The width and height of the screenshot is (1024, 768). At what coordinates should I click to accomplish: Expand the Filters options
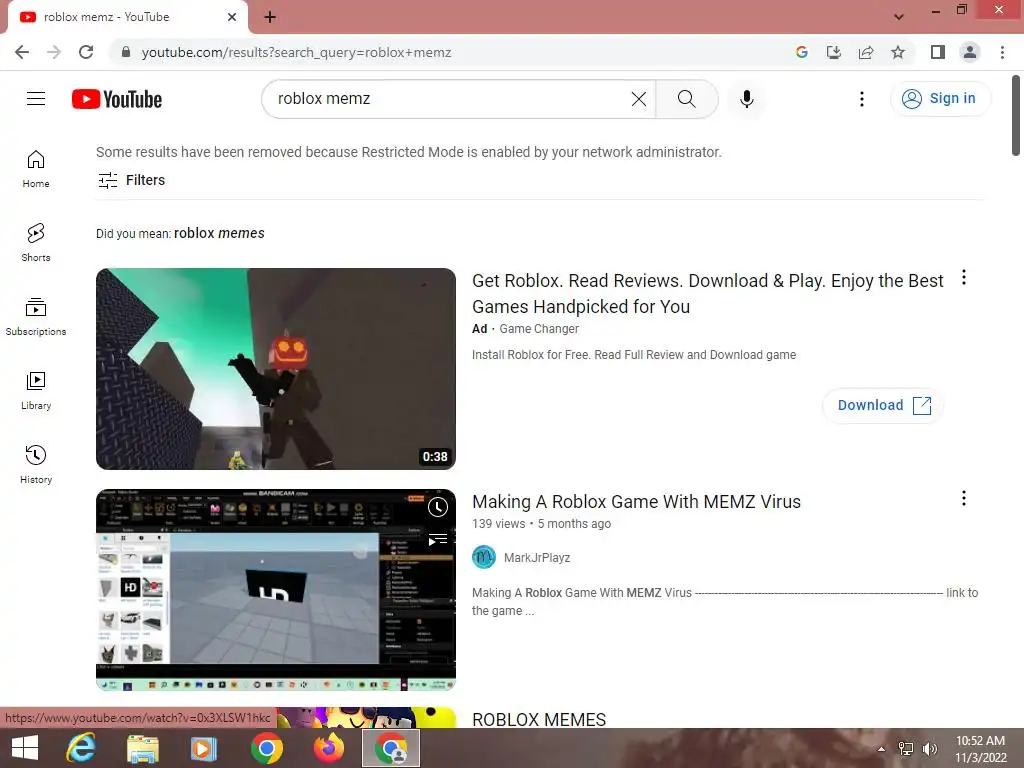131,180
